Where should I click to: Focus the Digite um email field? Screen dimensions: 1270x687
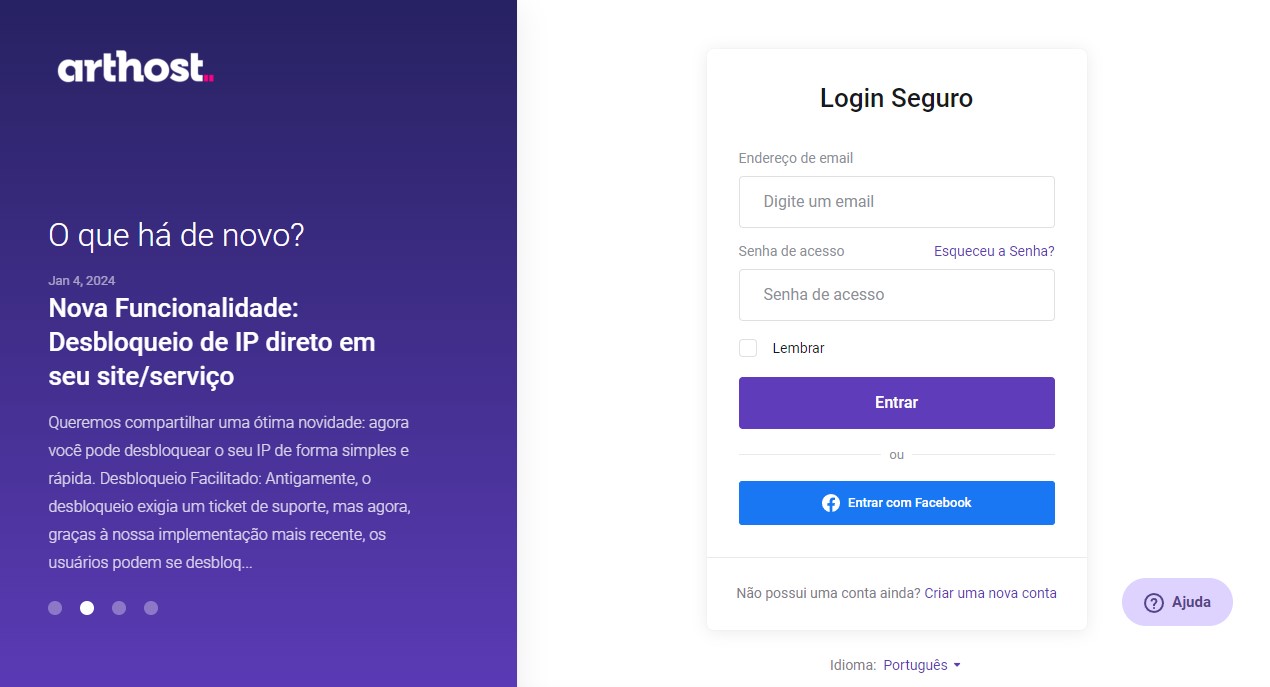point(896,202)
